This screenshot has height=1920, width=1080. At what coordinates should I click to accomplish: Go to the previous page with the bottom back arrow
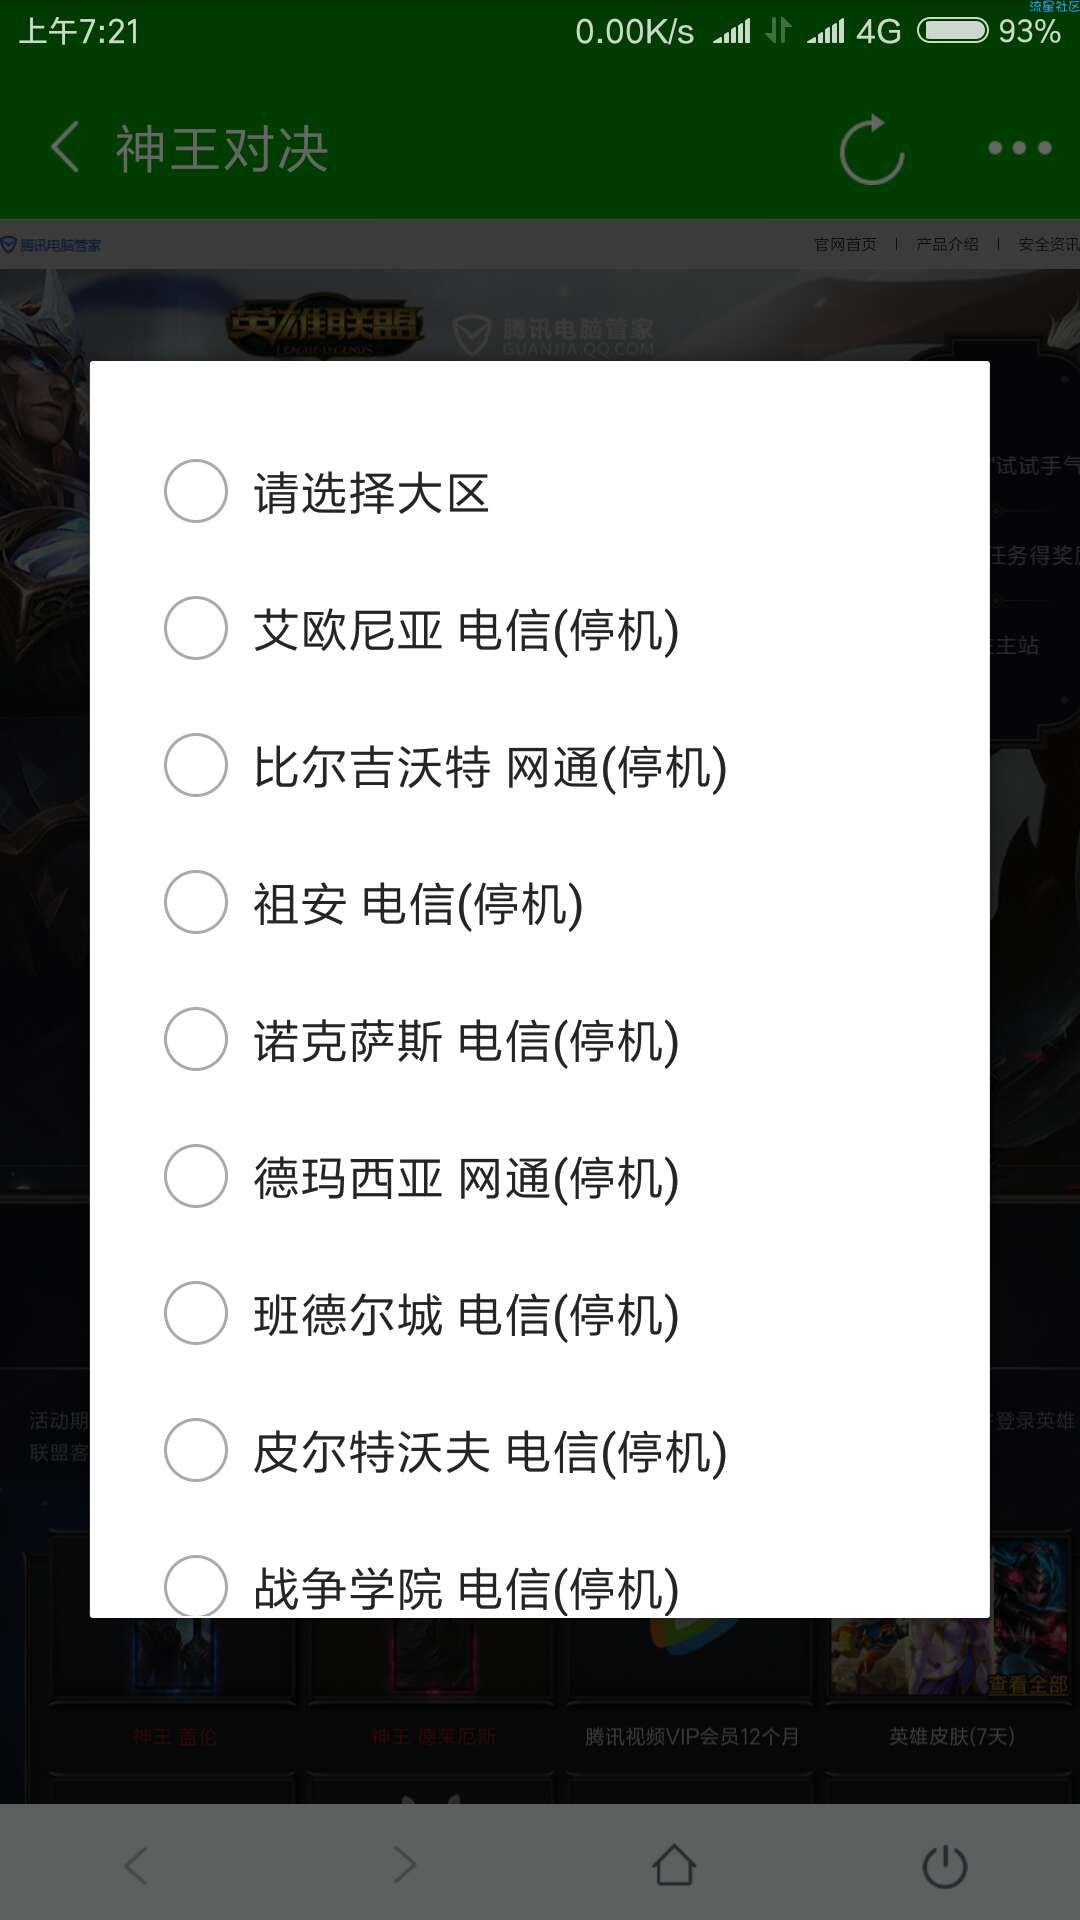(136, 1865)
